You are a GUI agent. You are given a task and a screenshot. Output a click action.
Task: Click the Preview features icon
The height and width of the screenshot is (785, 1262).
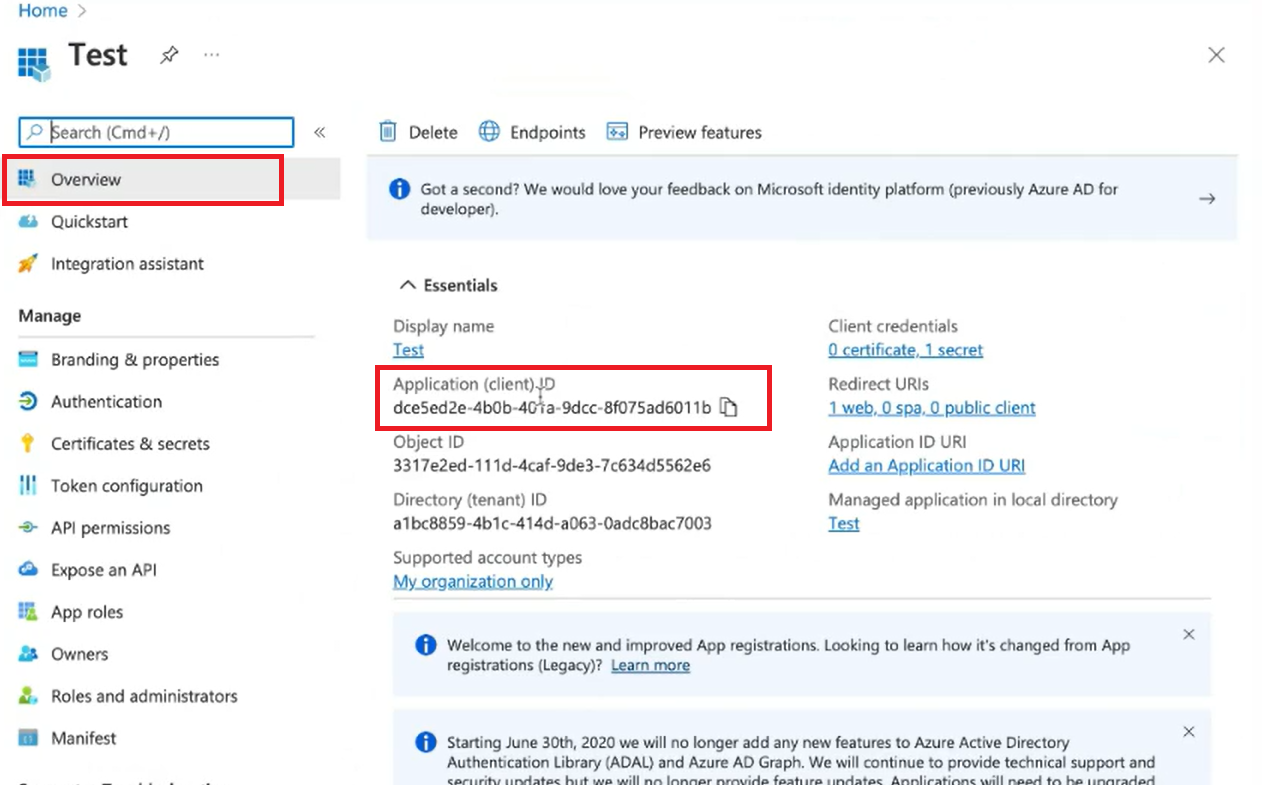[617, 131]
